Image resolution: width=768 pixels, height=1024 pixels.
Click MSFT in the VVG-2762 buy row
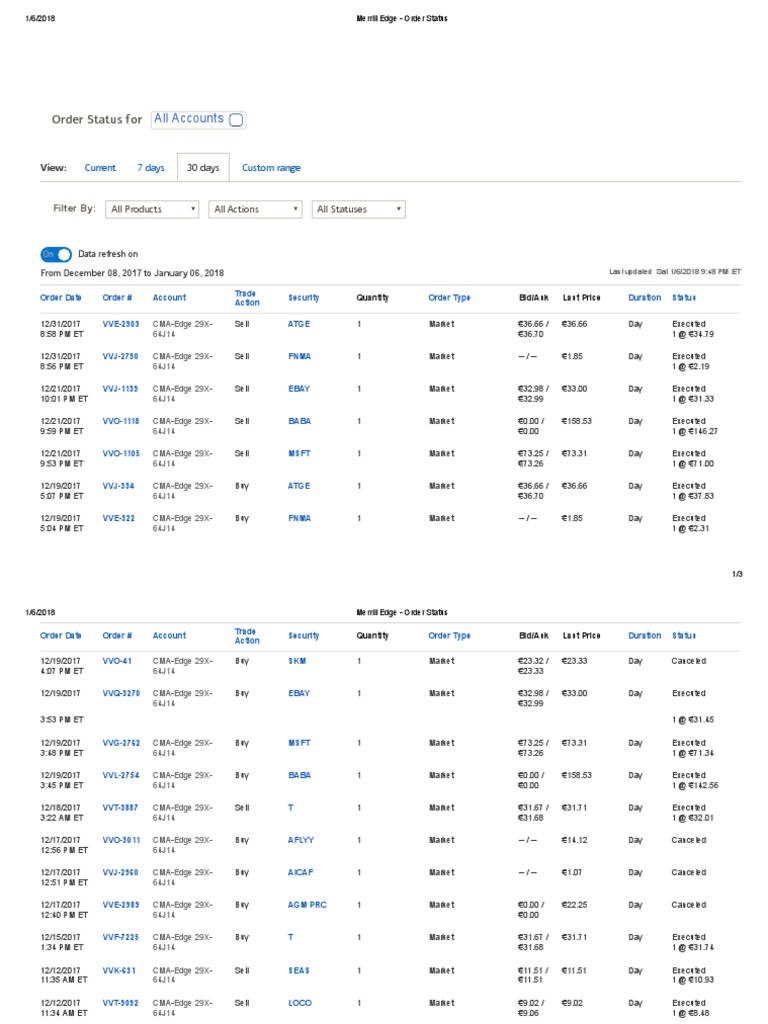click(300, 743)
